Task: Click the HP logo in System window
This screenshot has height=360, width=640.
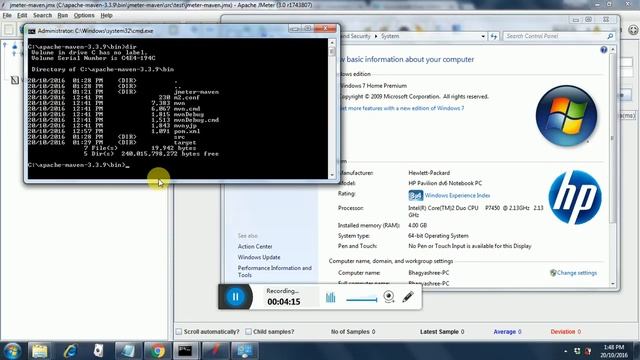Action: [x=575, y=197]
